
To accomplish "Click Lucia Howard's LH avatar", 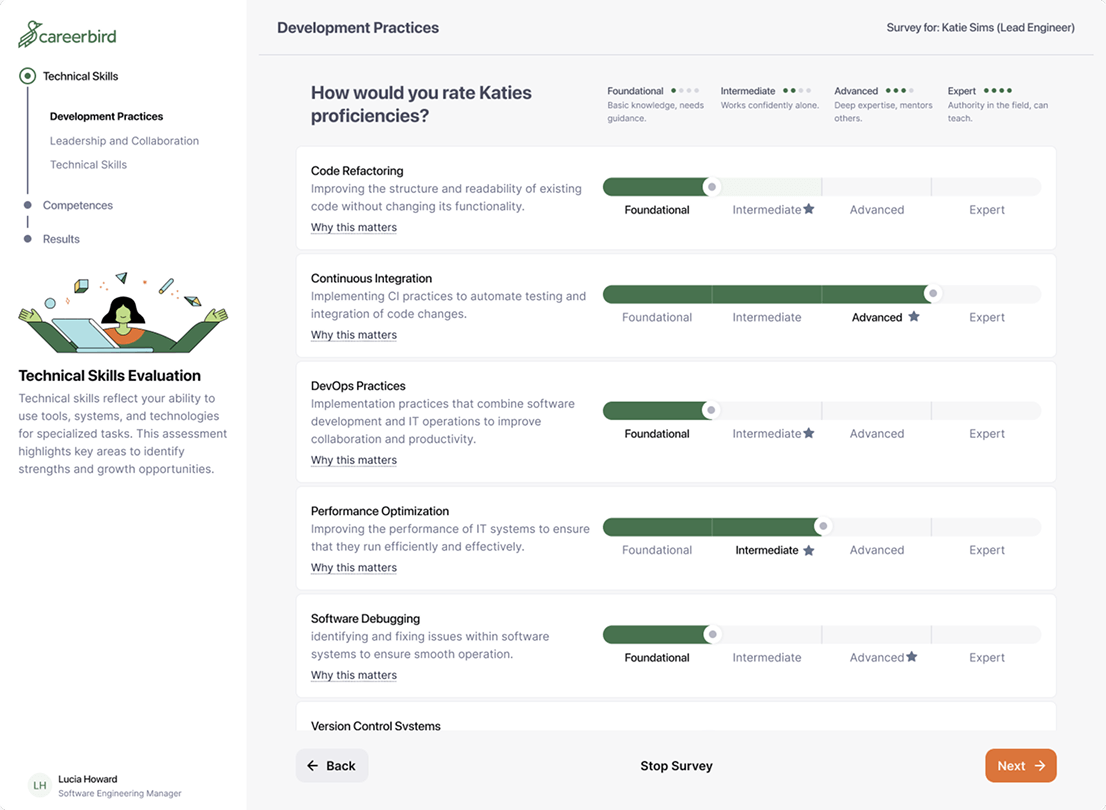I will click(39, 786).
